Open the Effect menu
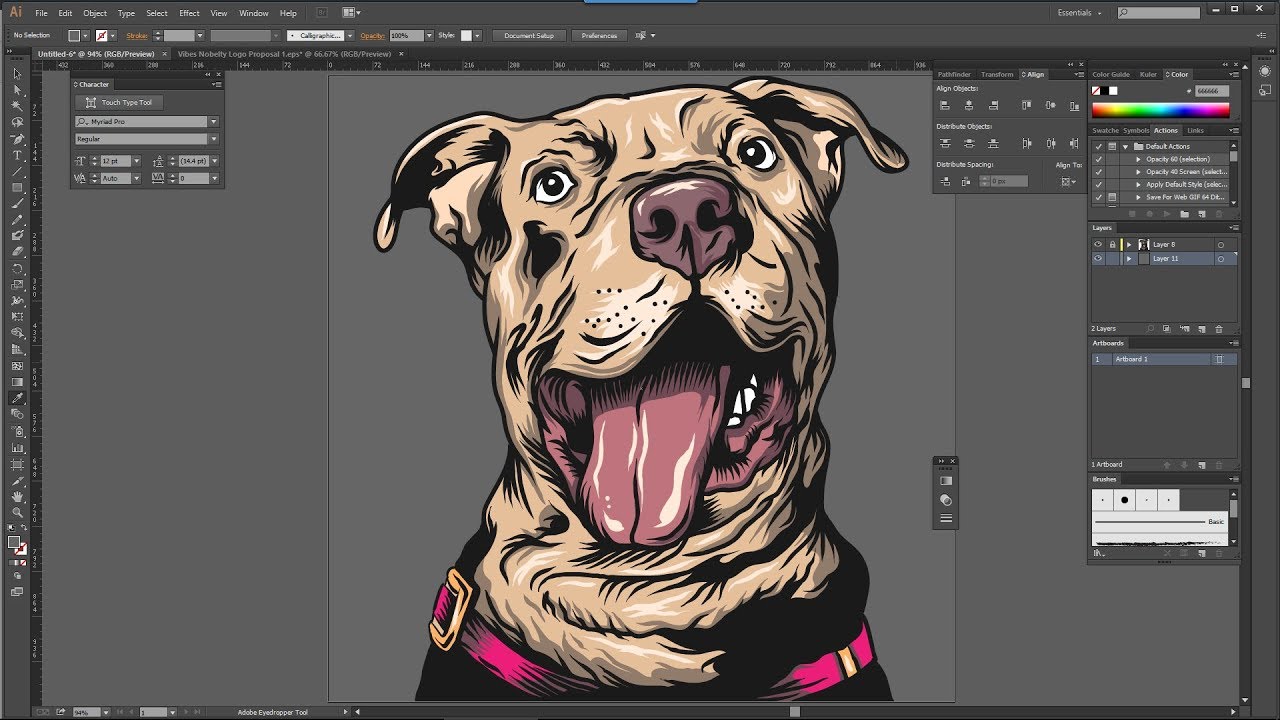Screen dimensions: 1280x720 coord(189,13)
